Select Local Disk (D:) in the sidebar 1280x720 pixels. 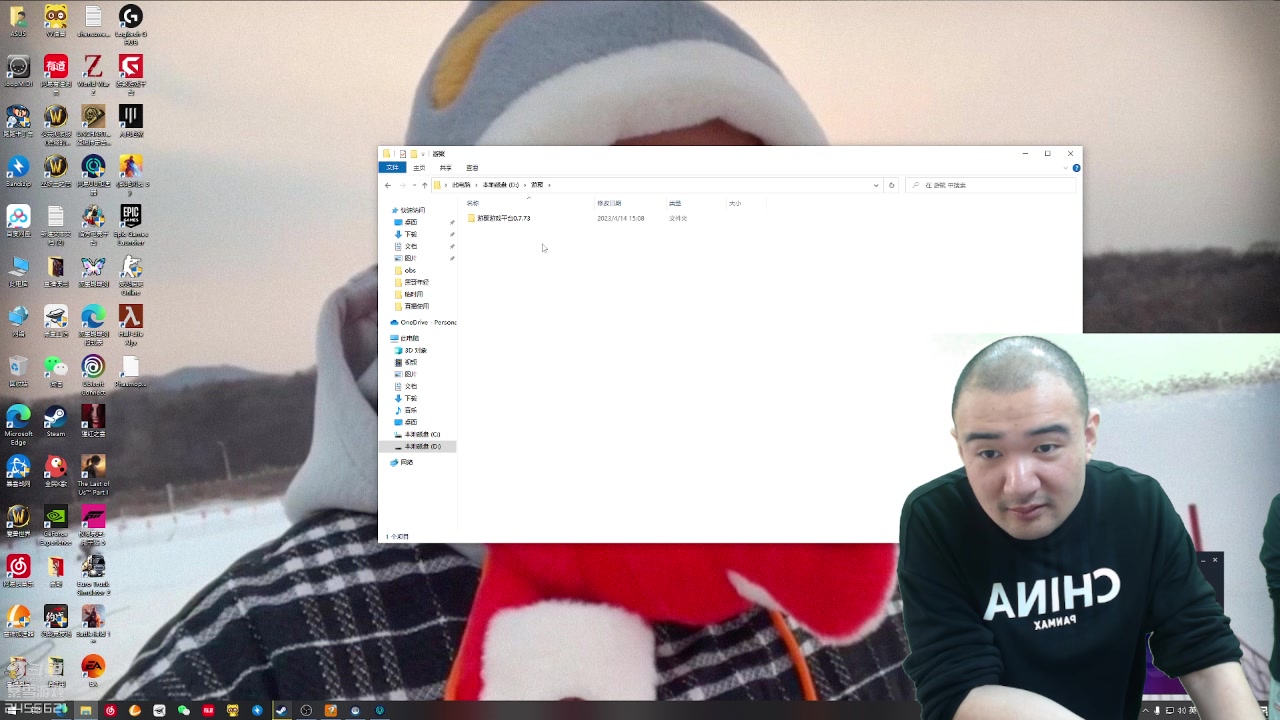418,446
